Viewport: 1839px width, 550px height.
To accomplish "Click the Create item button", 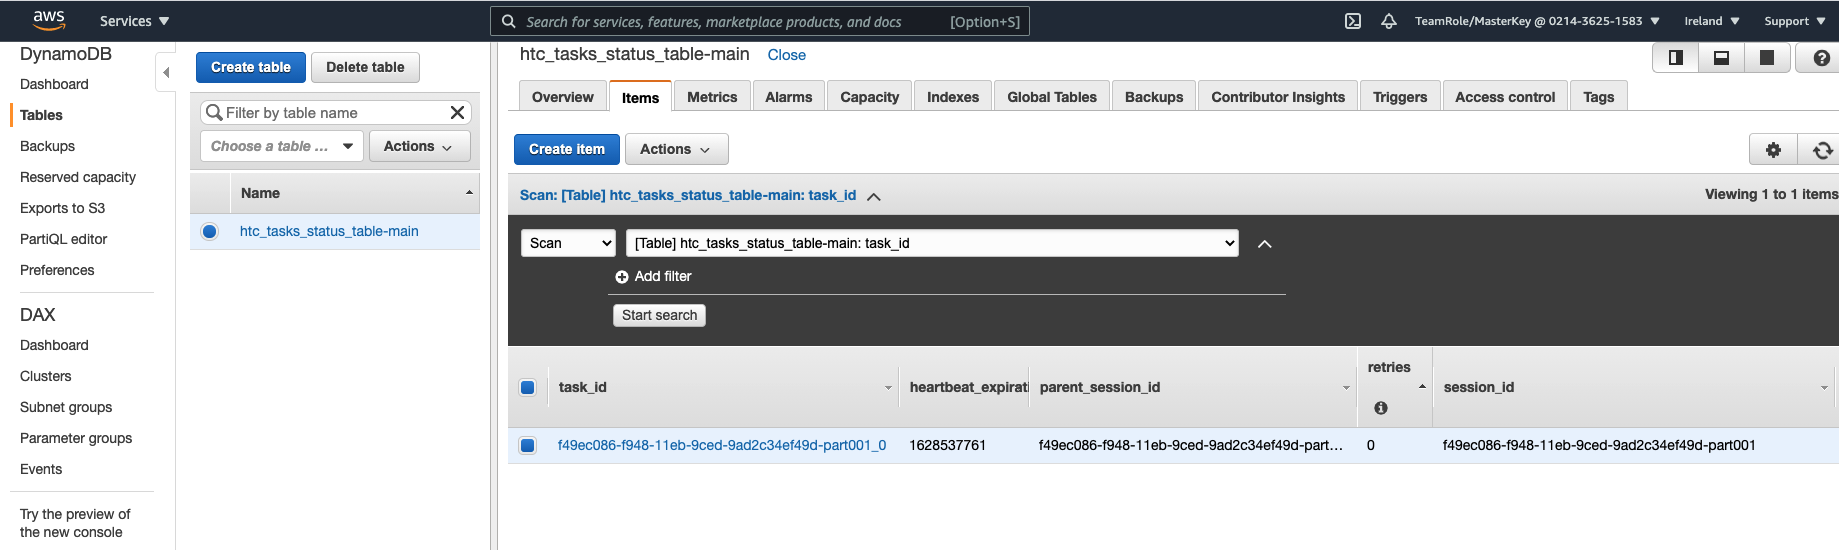I will click(566, 149).
